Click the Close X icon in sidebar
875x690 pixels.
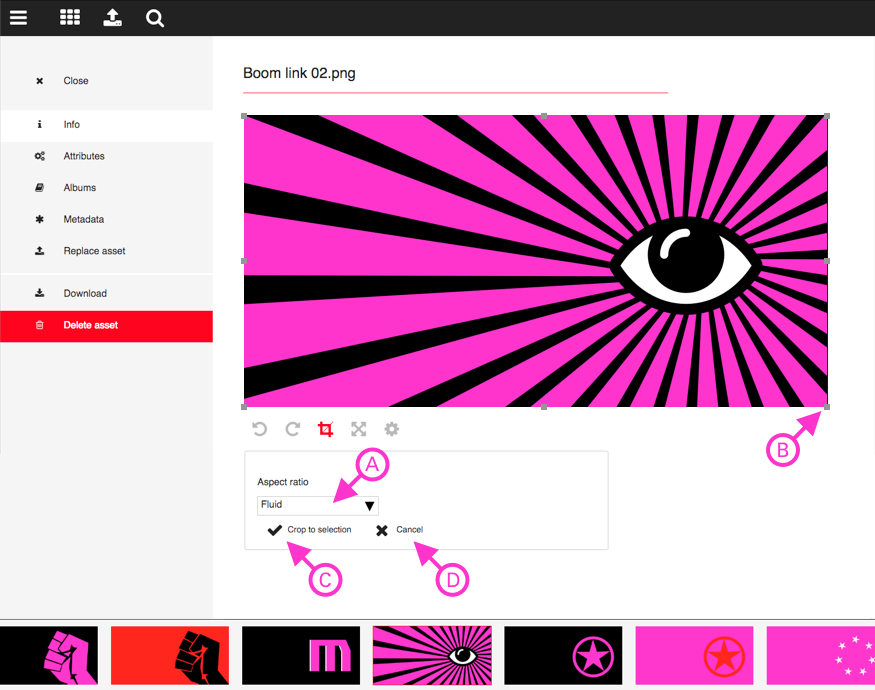[x=40, y=81]
